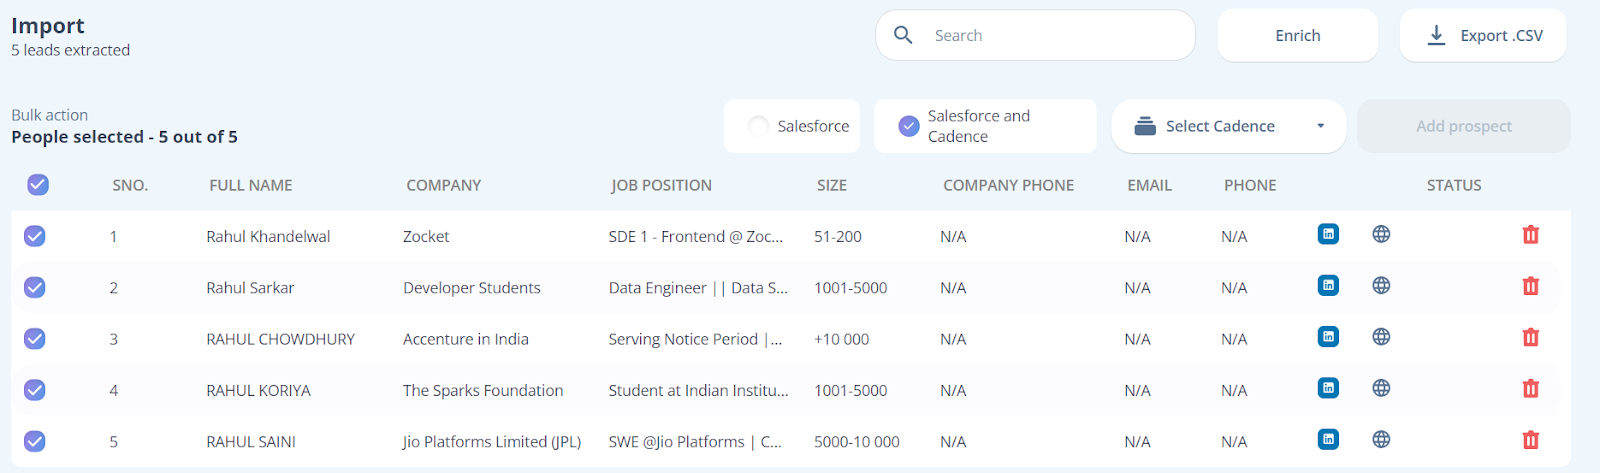1600x473 pixels.
Task: Uncheck the Rahul Sarkar row checkbox
Action: (34, 287)
